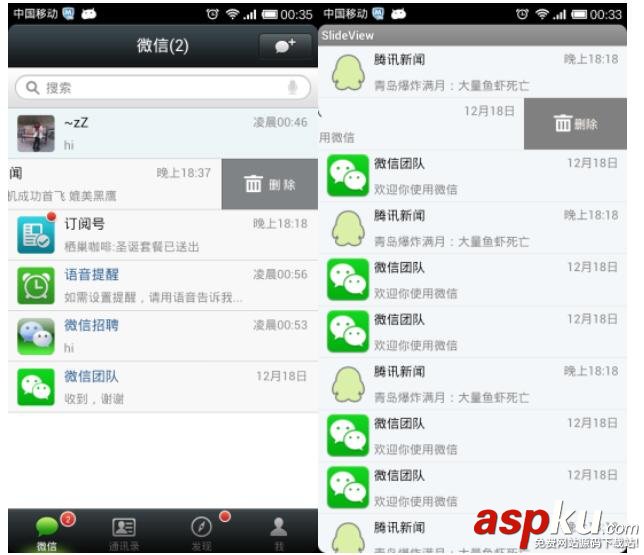Image resolution: width=644 pixels, height=555 pixels.
Task: Delete the swiped 18:37 news conversation
Action: tap(270, 184)
